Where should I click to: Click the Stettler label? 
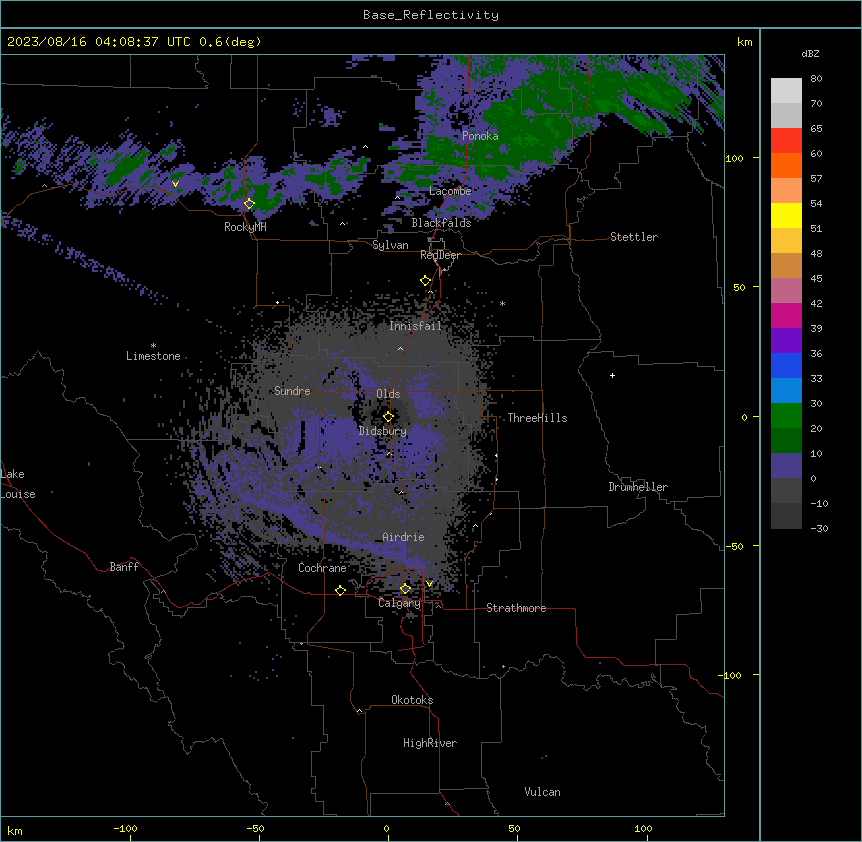click(634, 237)
